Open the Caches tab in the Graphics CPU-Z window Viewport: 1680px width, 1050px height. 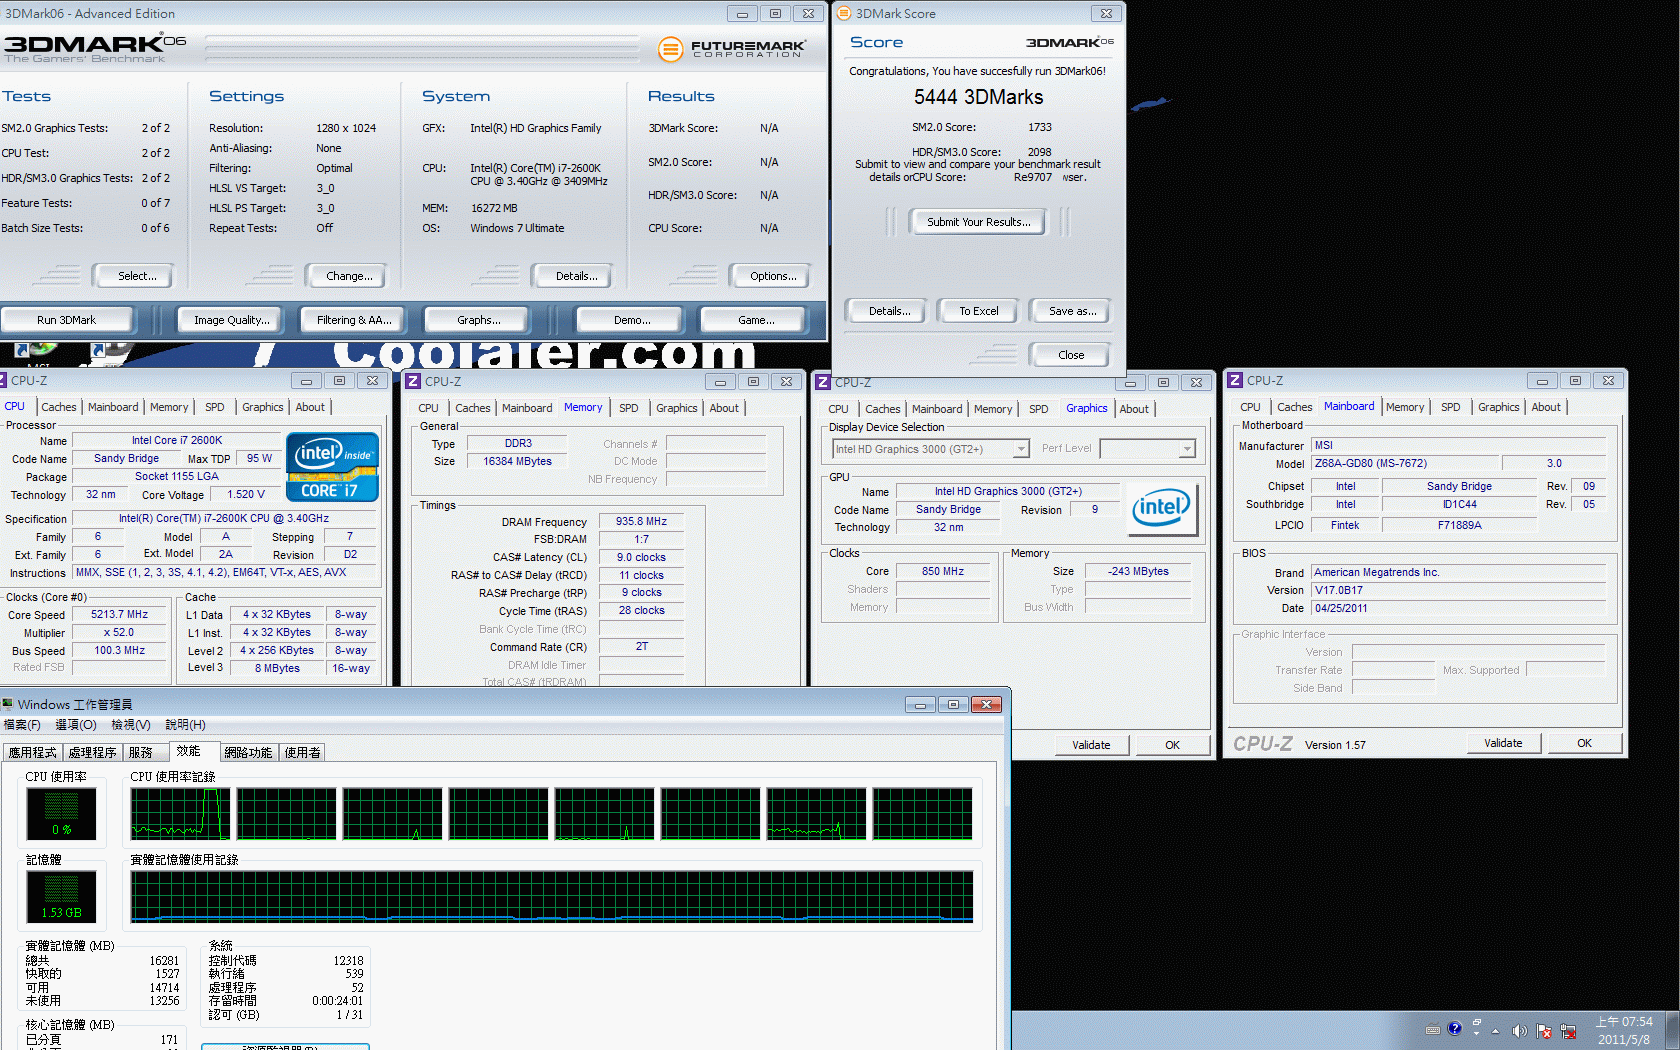point(883,409)
